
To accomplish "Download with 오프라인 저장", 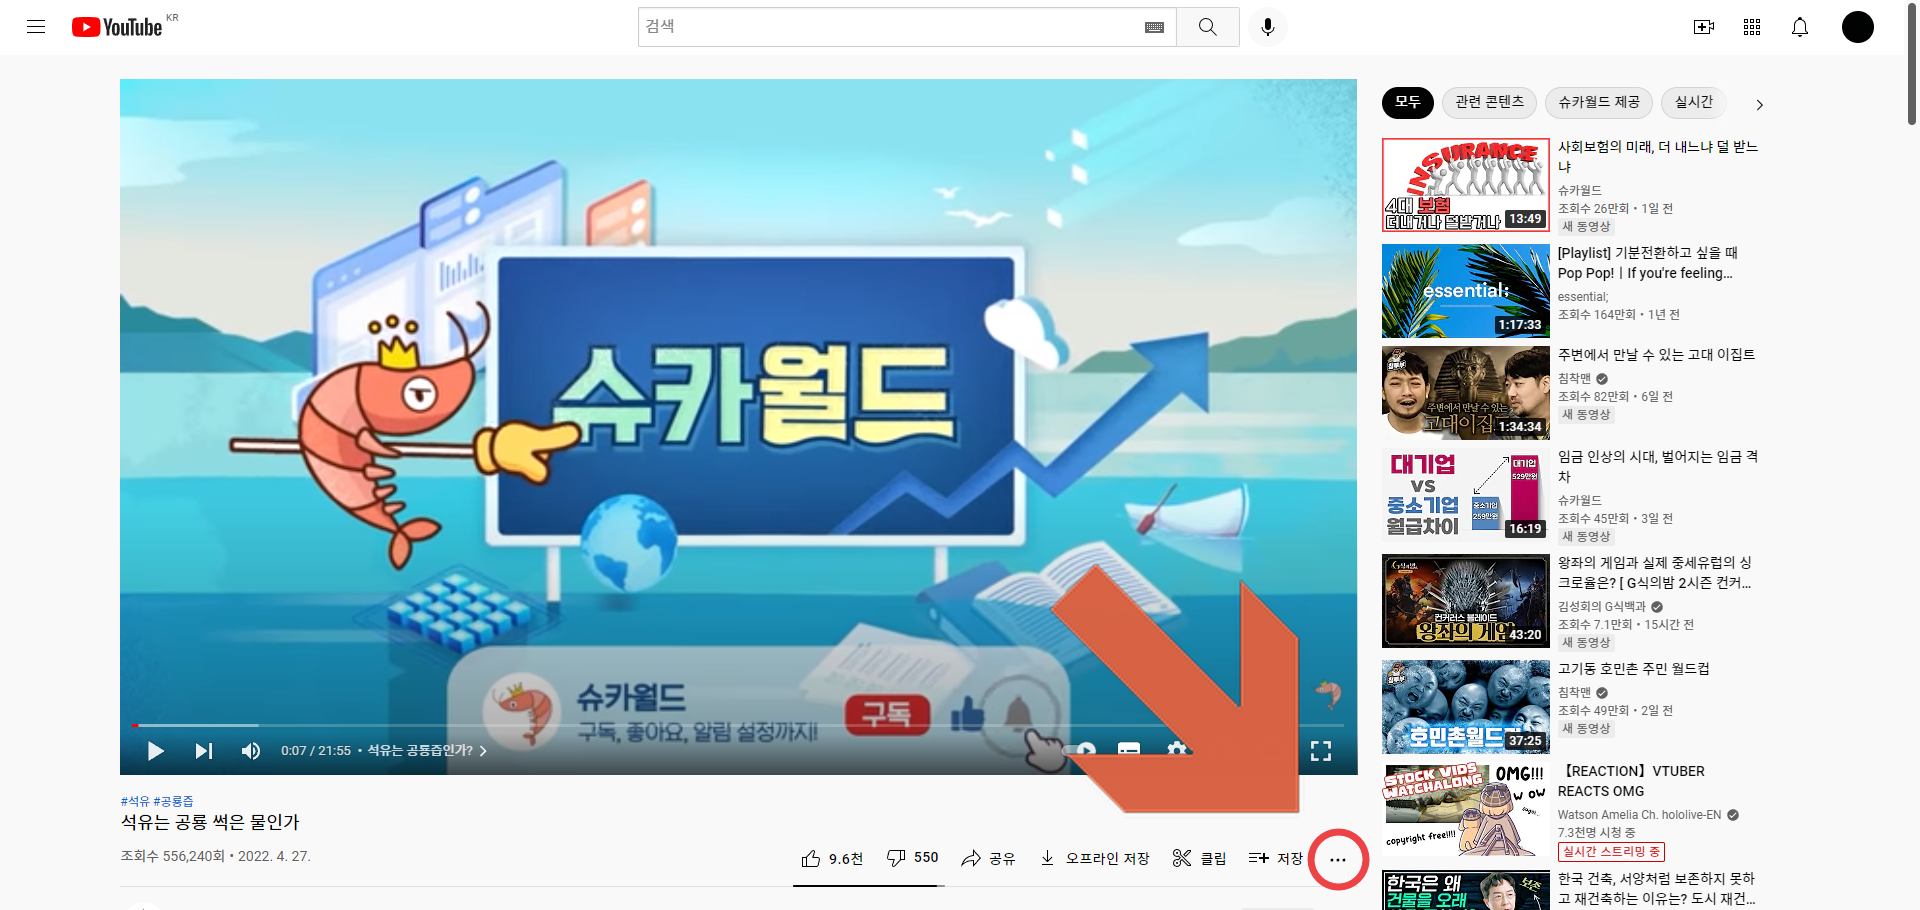I will click(x=1094, y=858).
